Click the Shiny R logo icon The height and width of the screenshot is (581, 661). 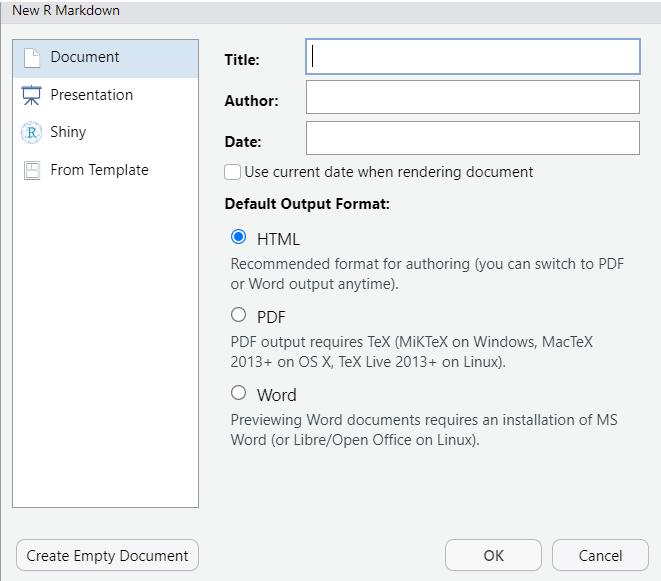click(x=32, y=133)
